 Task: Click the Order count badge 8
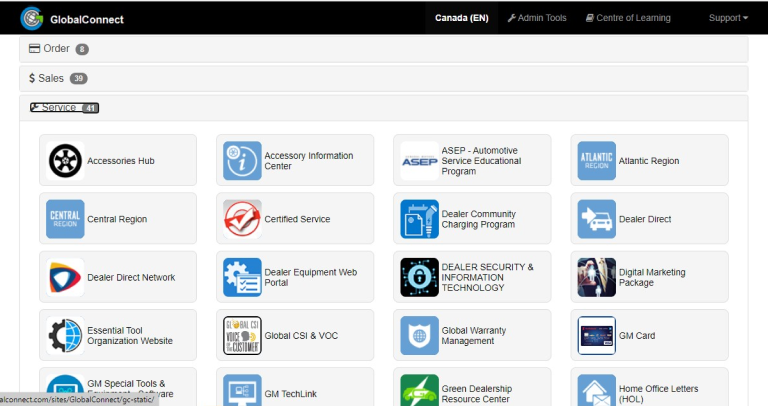coord(82,49)
